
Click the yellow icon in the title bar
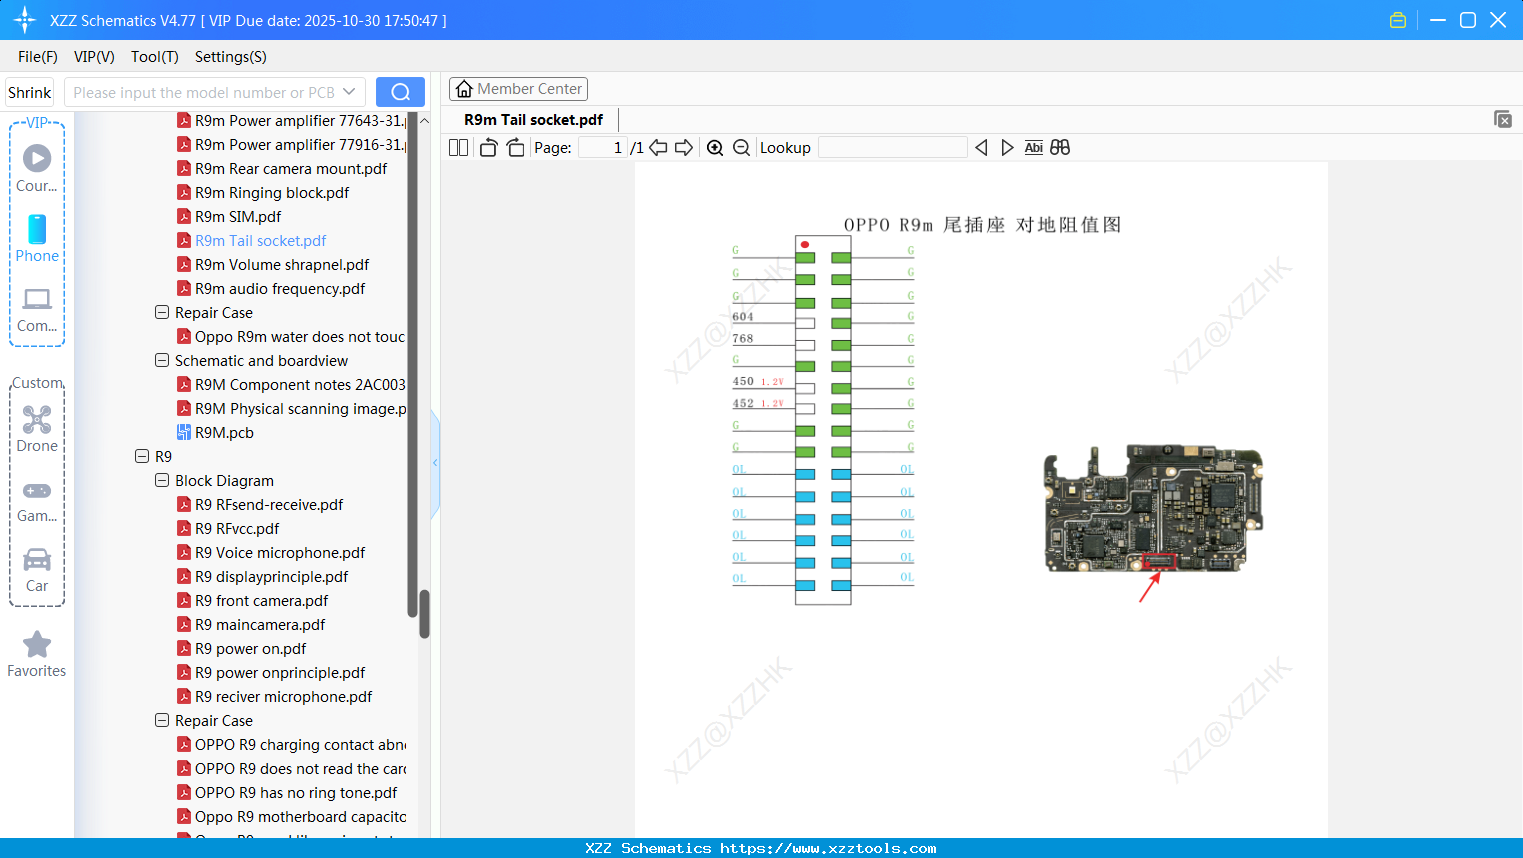tap(1398, 20)
